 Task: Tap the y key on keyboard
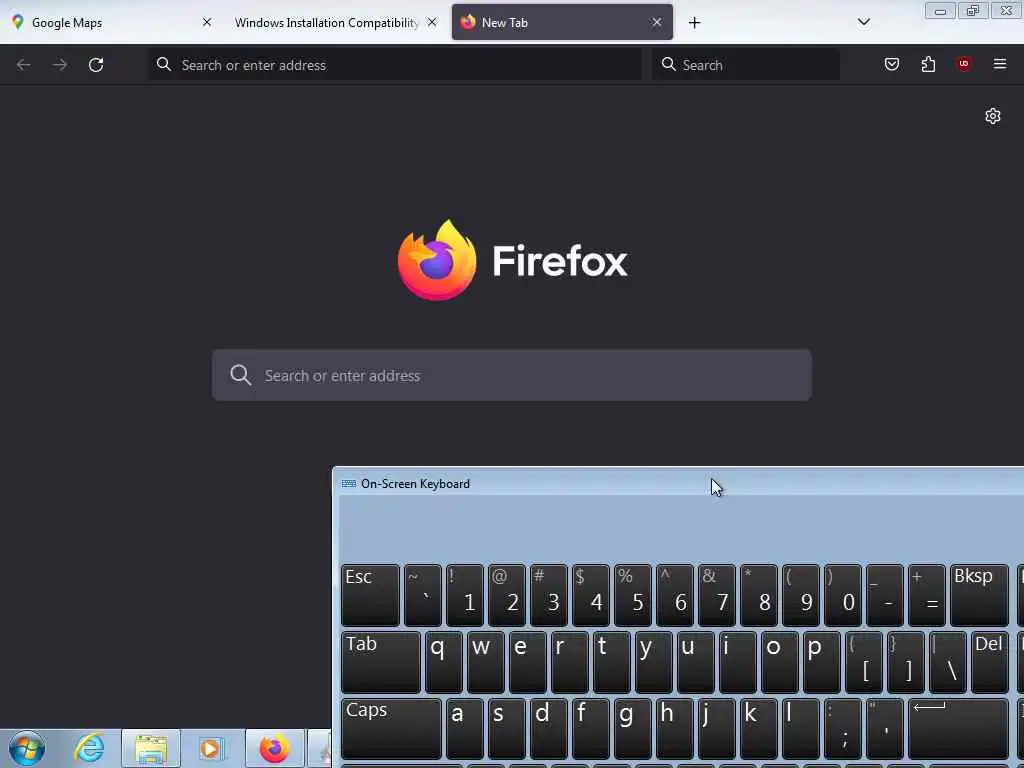pyautogui.click(x=654, y=662)
